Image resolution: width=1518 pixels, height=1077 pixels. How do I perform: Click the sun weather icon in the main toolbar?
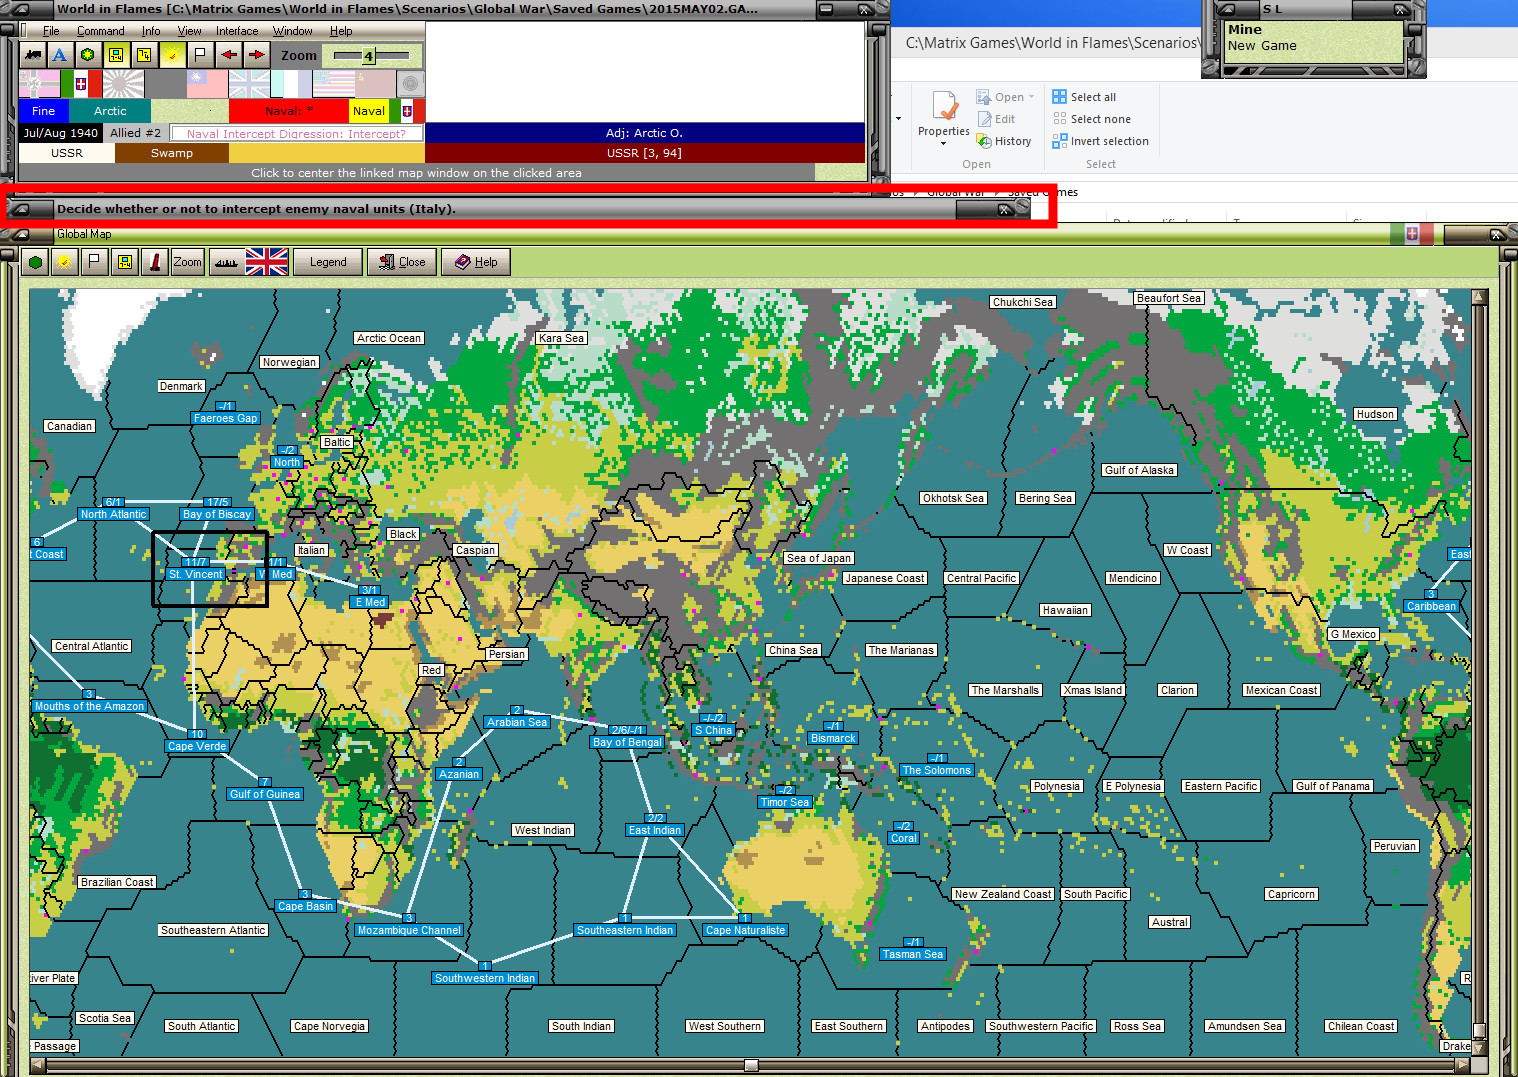click(x=172, y=55)
